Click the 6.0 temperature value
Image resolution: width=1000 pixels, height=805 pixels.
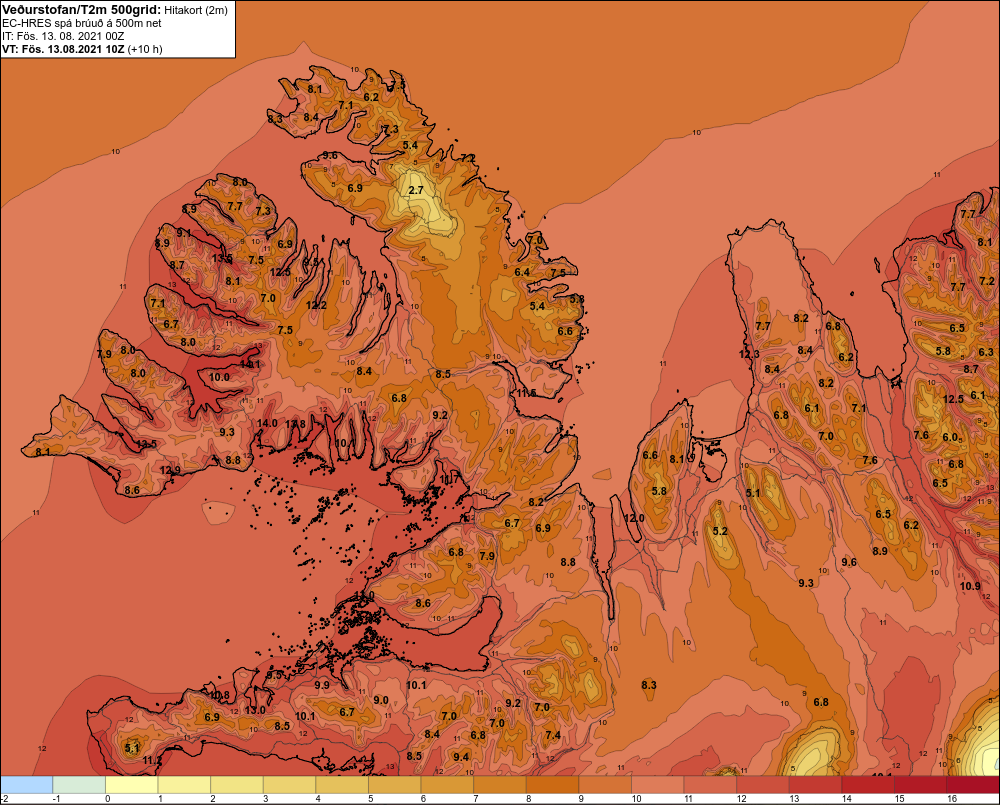click(950, 437)
